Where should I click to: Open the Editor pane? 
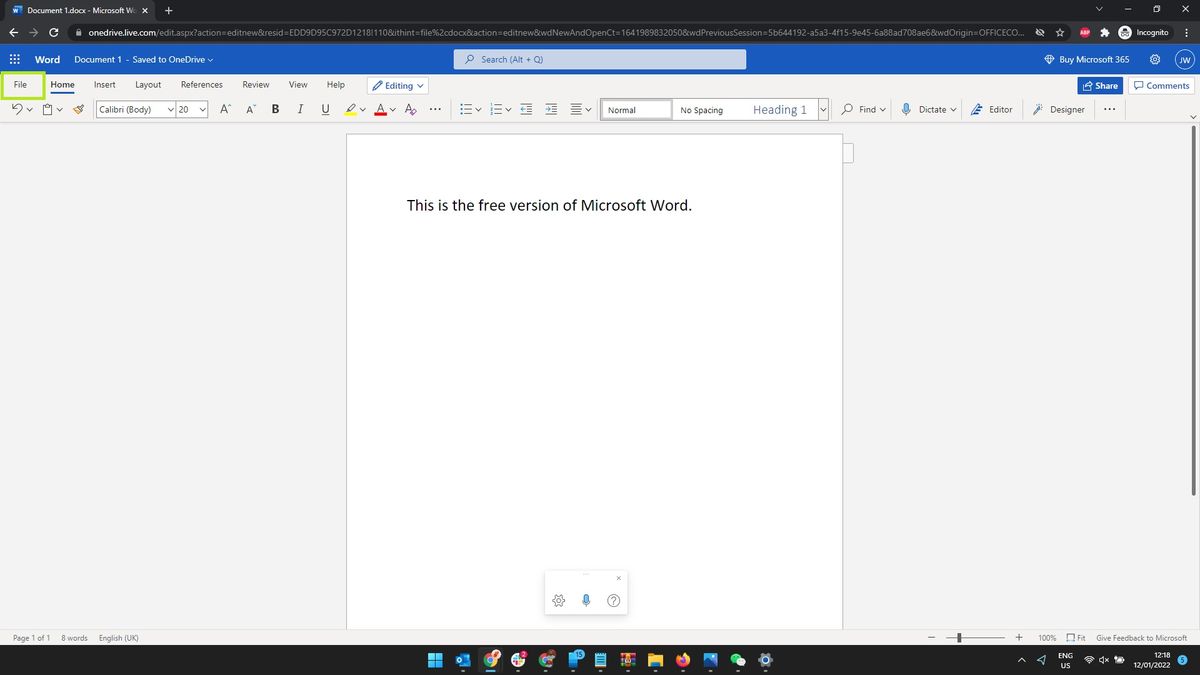pos(992,110)
